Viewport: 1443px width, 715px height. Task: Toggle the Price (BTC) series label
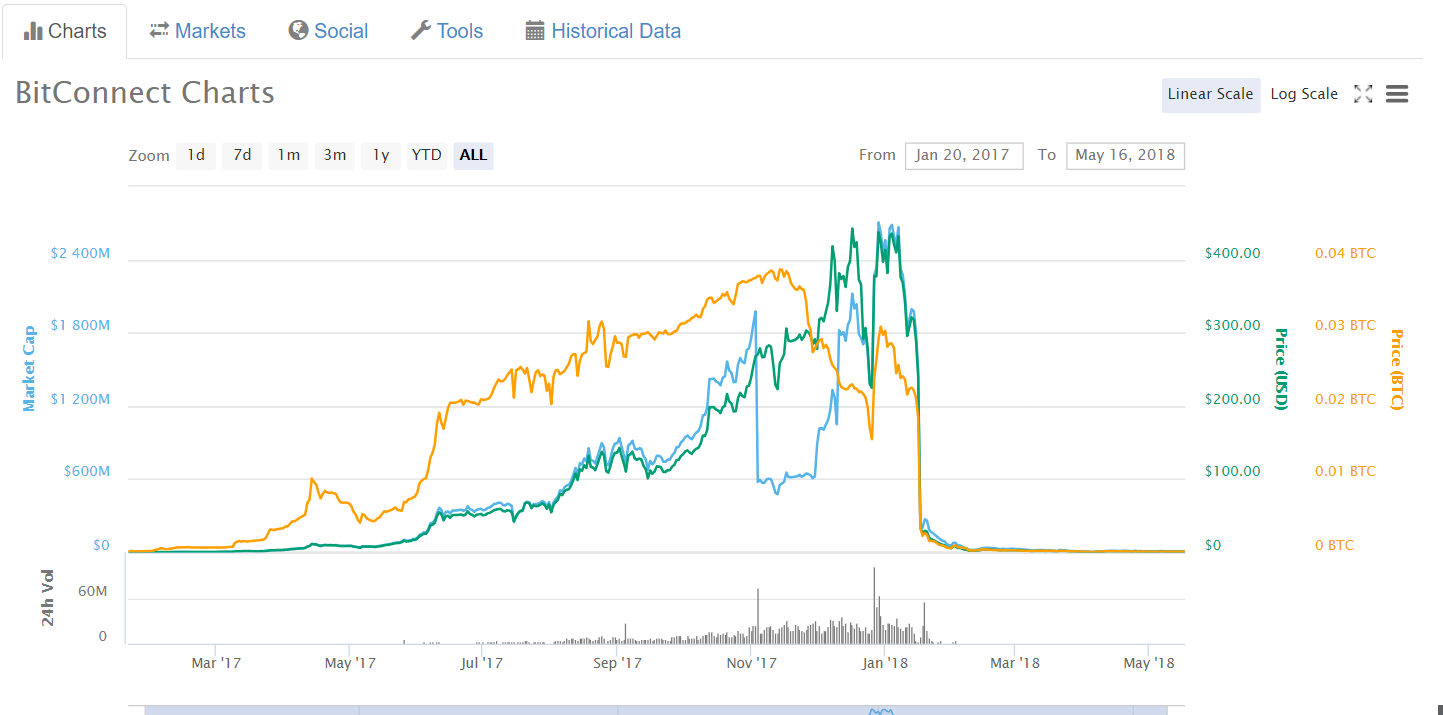[x=1397, y=368]
